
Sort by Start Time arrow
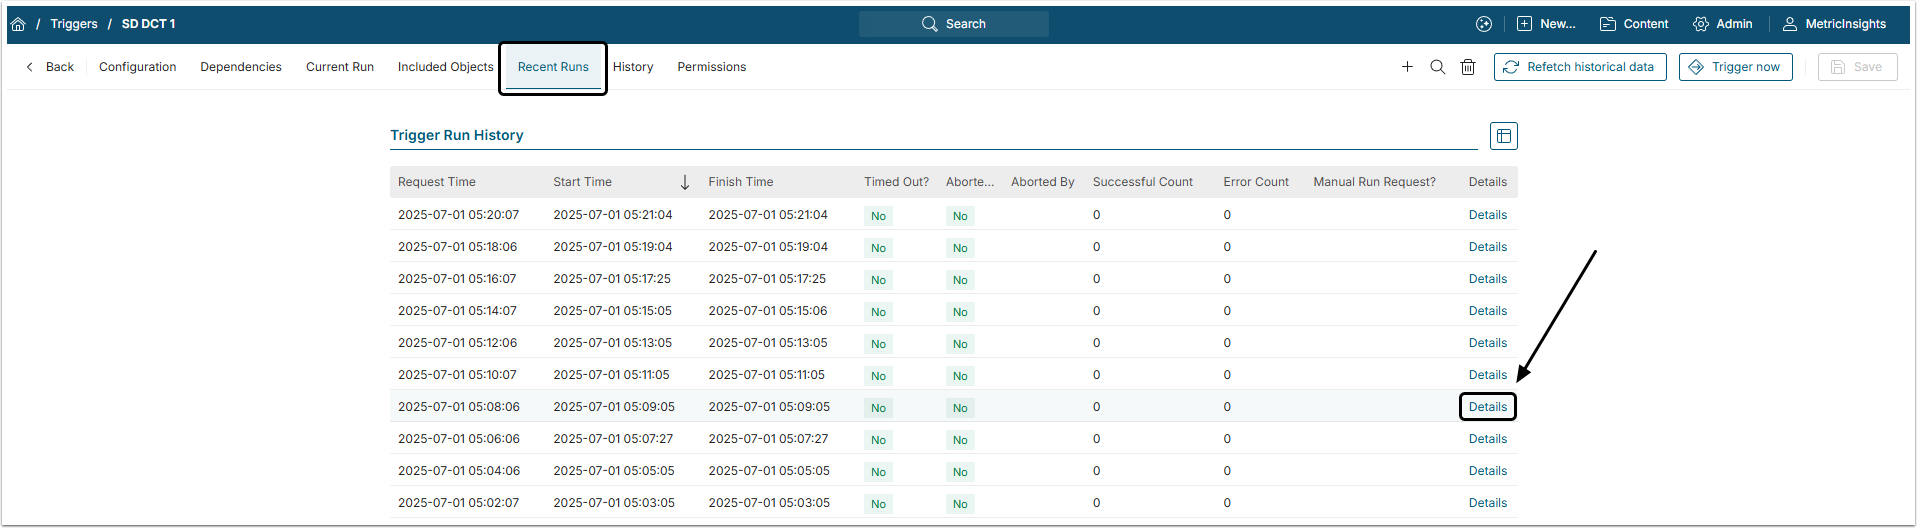pos(685,182)
